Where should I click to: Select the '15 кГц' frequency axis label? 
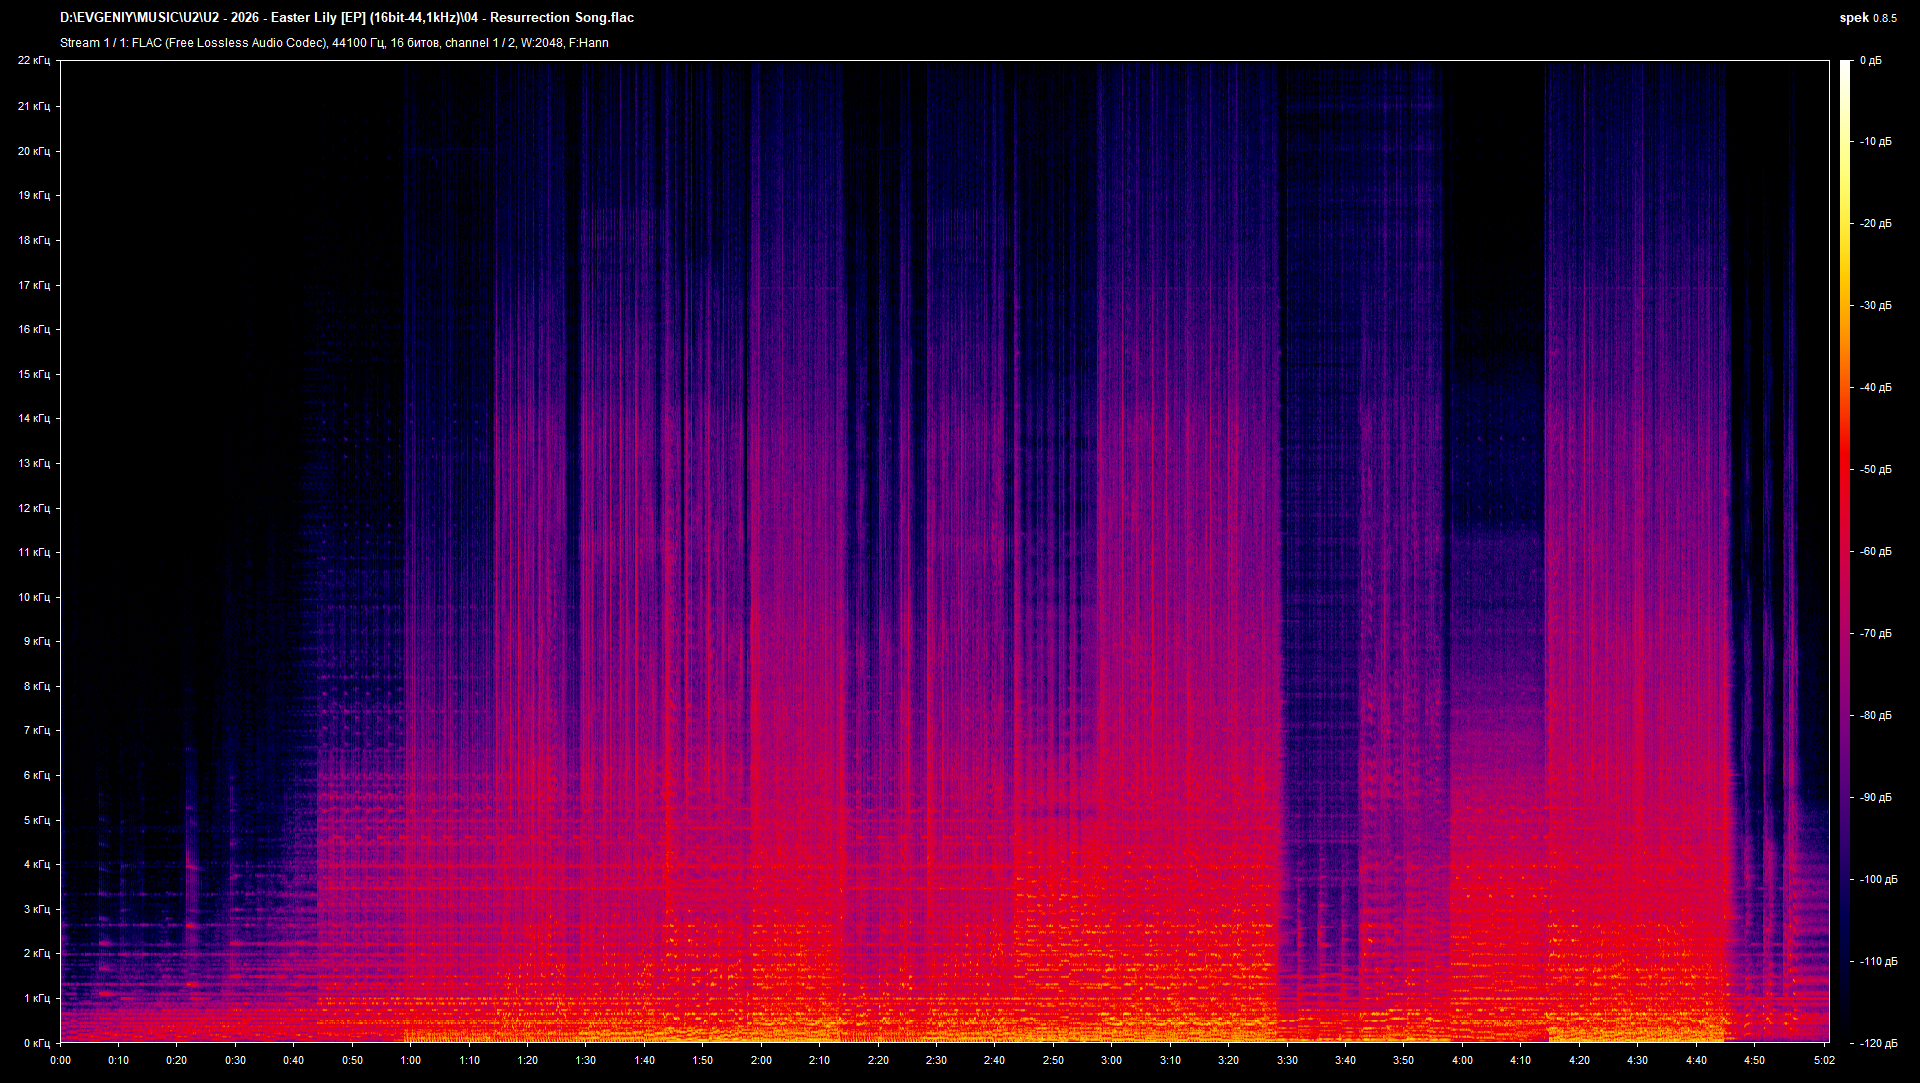34,374
